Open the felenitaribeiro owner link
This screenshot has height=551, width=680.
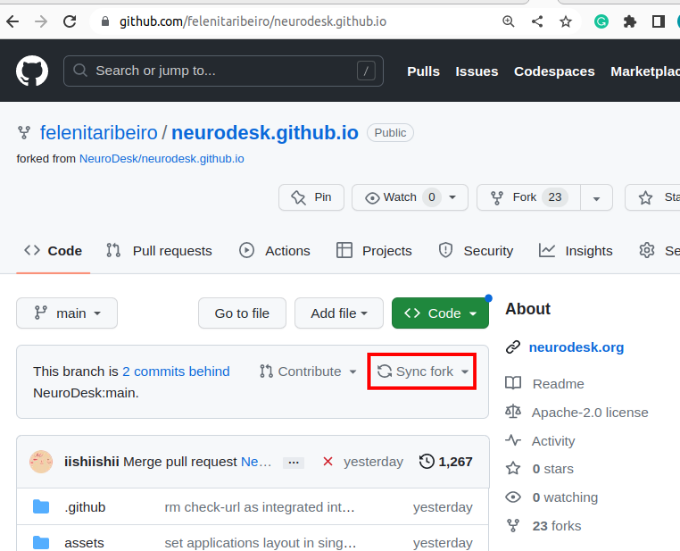point(99,133)
